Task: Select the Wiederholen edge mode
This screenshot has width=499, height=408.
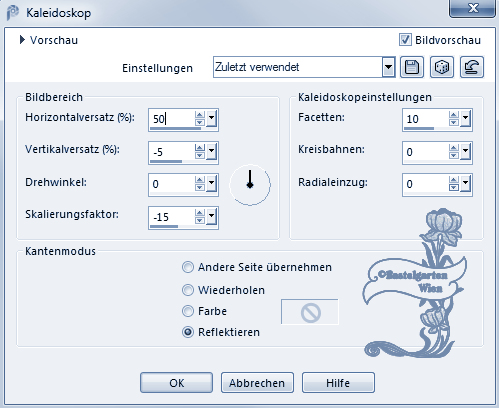Action: coord(188,290)
